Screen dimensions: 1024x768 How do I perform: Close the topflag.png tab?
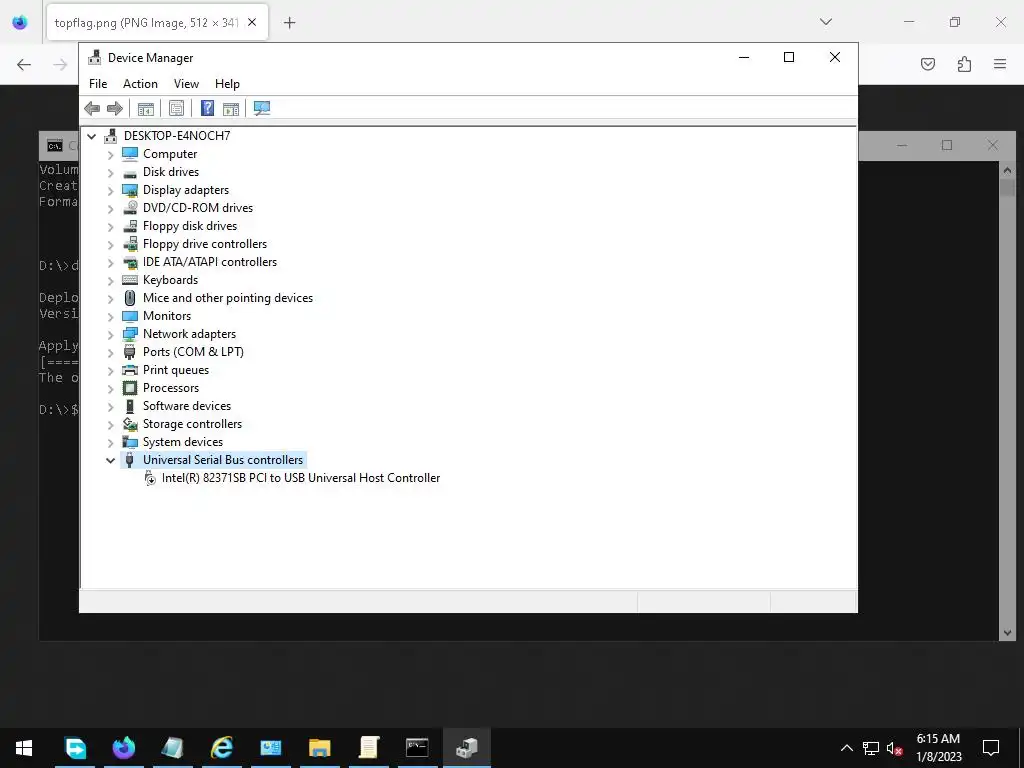(252, 23)
